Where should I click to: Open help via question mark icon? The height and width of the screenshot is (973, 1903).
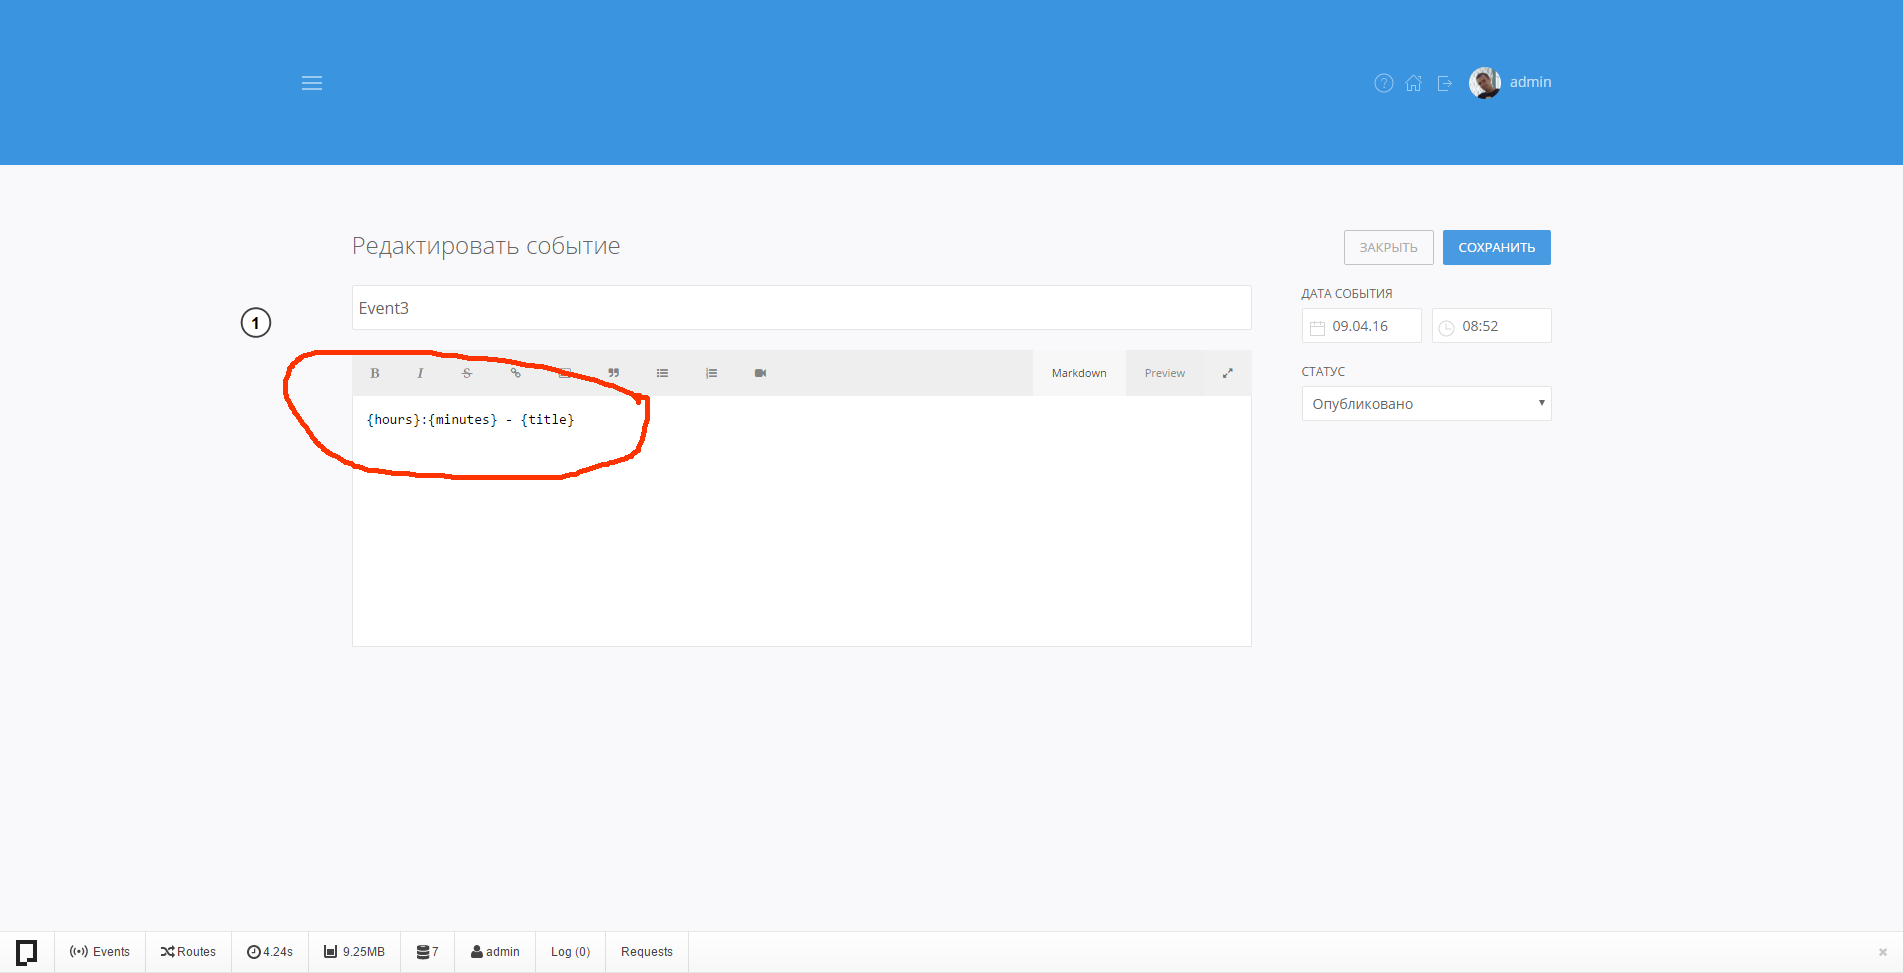[1383, 83]
